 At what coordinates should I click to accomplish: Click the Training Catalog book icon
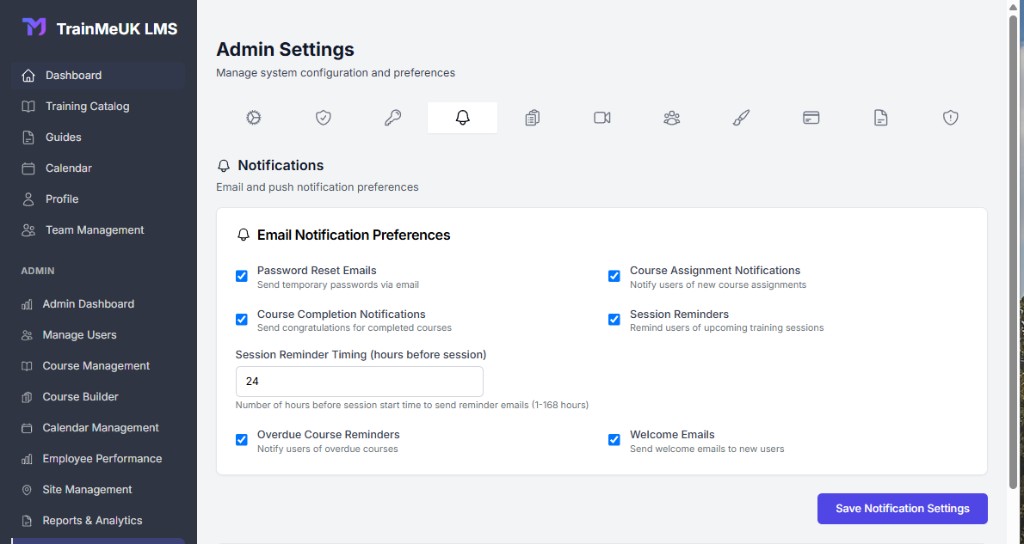pos(28,106)
